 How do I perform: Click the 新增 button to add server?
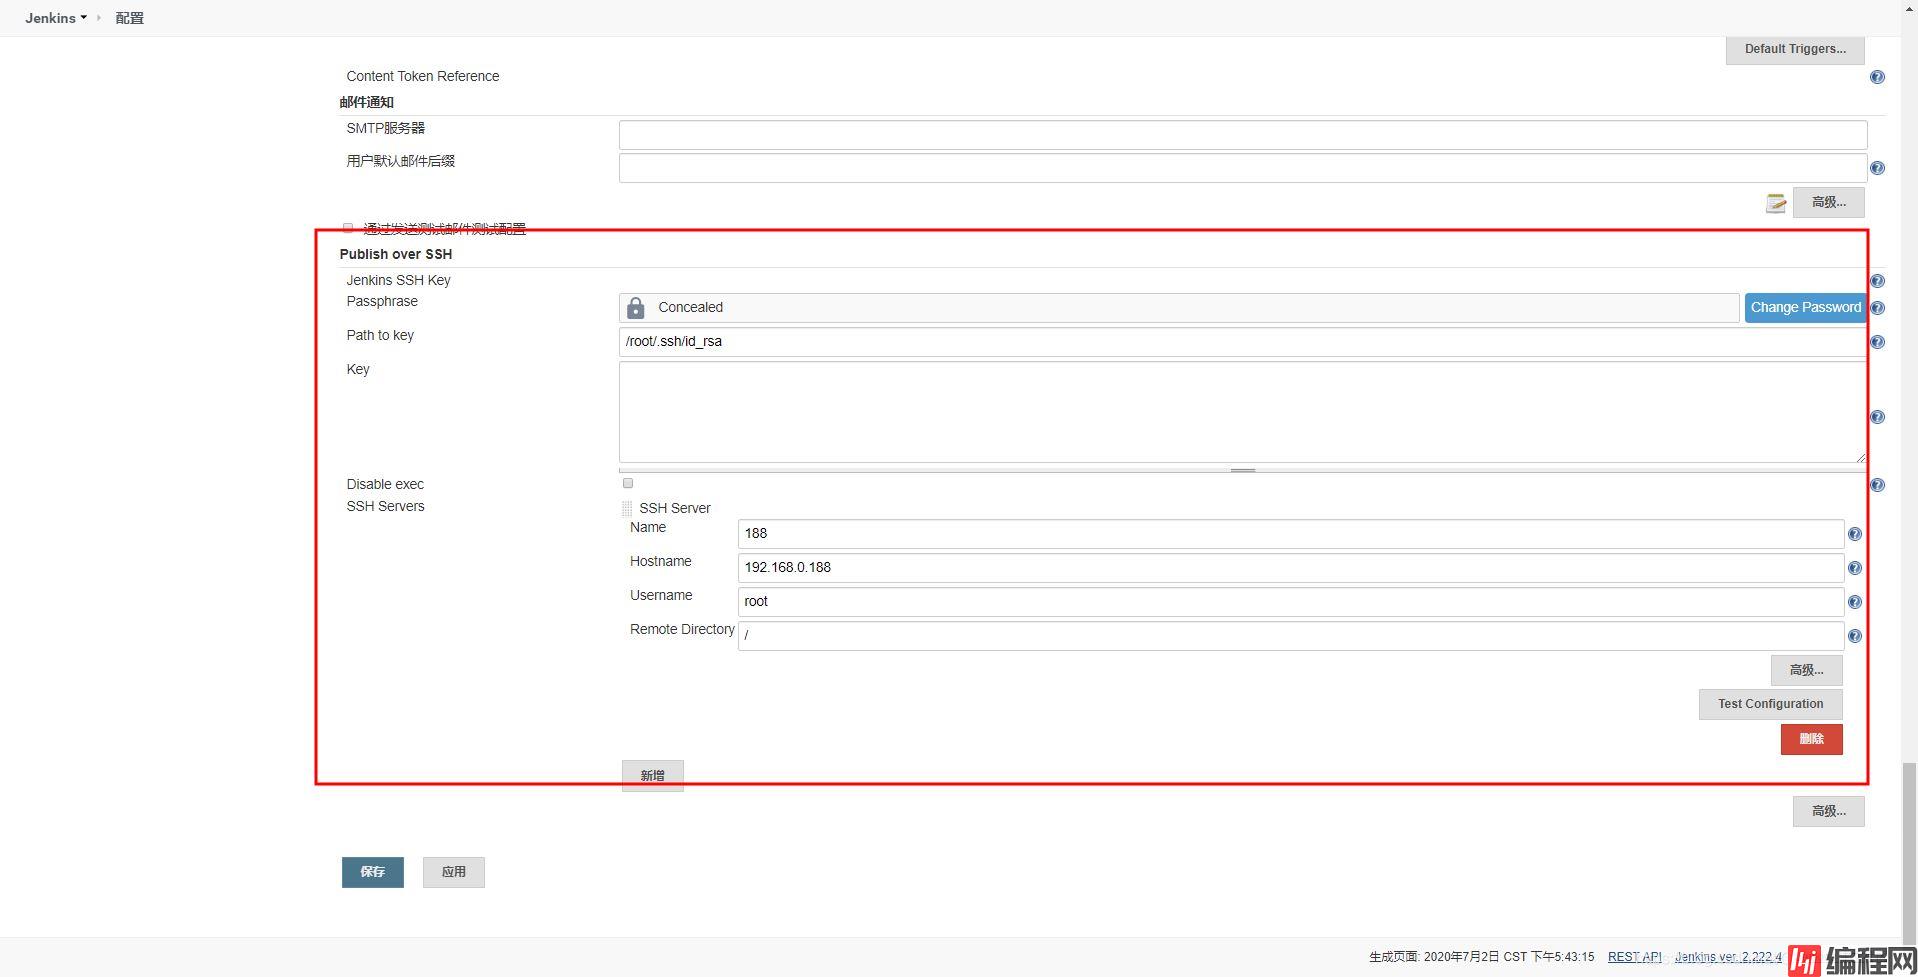[652, 776]
